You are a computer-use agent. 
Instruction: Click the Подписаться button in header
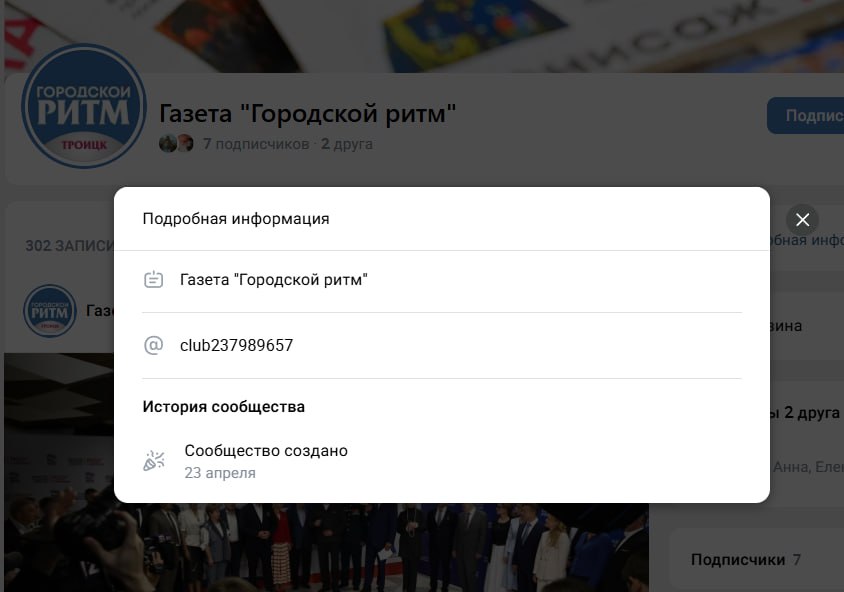coord(805,115)
